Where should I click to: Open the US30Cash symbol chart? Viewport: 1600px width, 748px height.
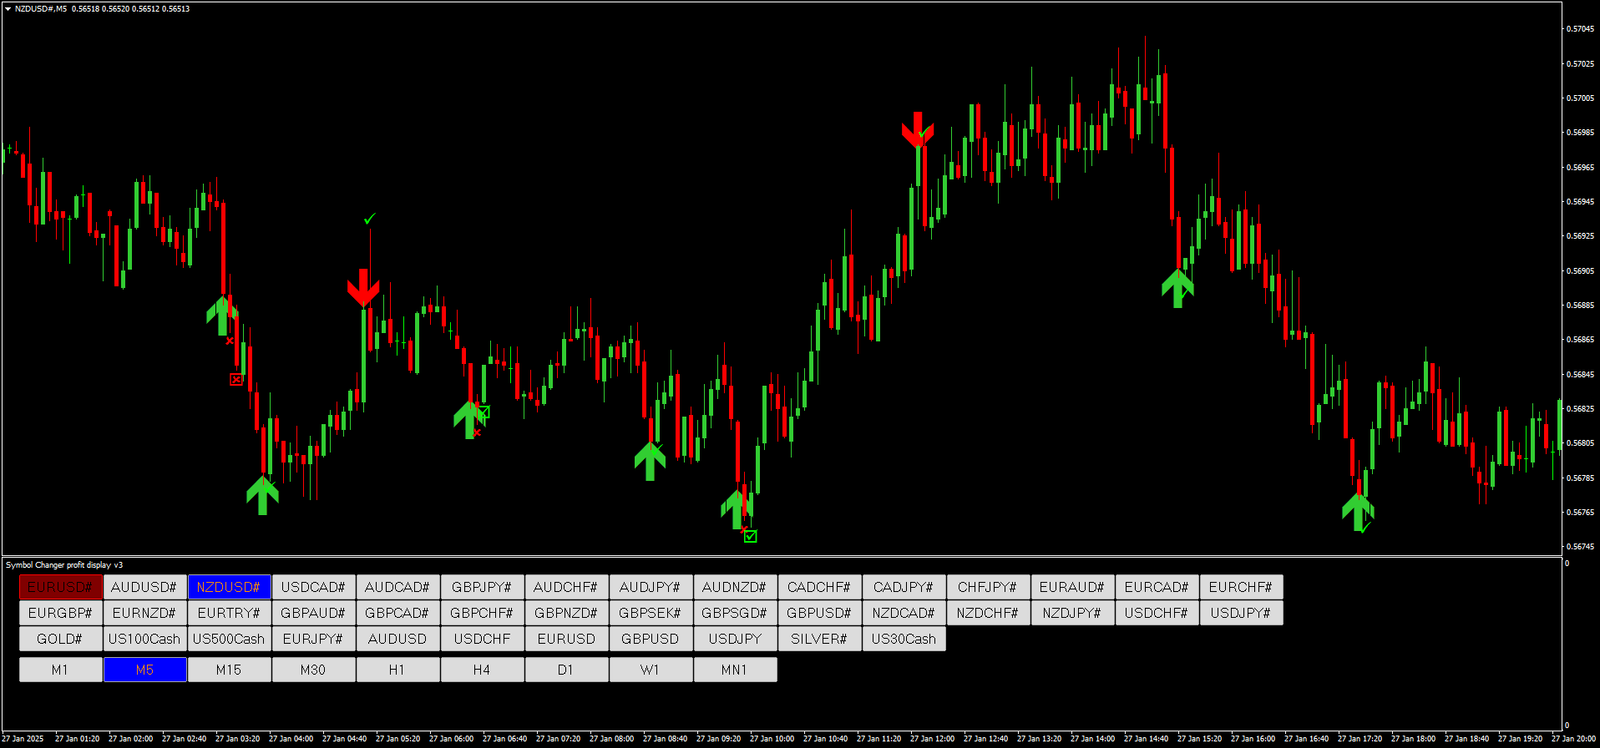903,639
